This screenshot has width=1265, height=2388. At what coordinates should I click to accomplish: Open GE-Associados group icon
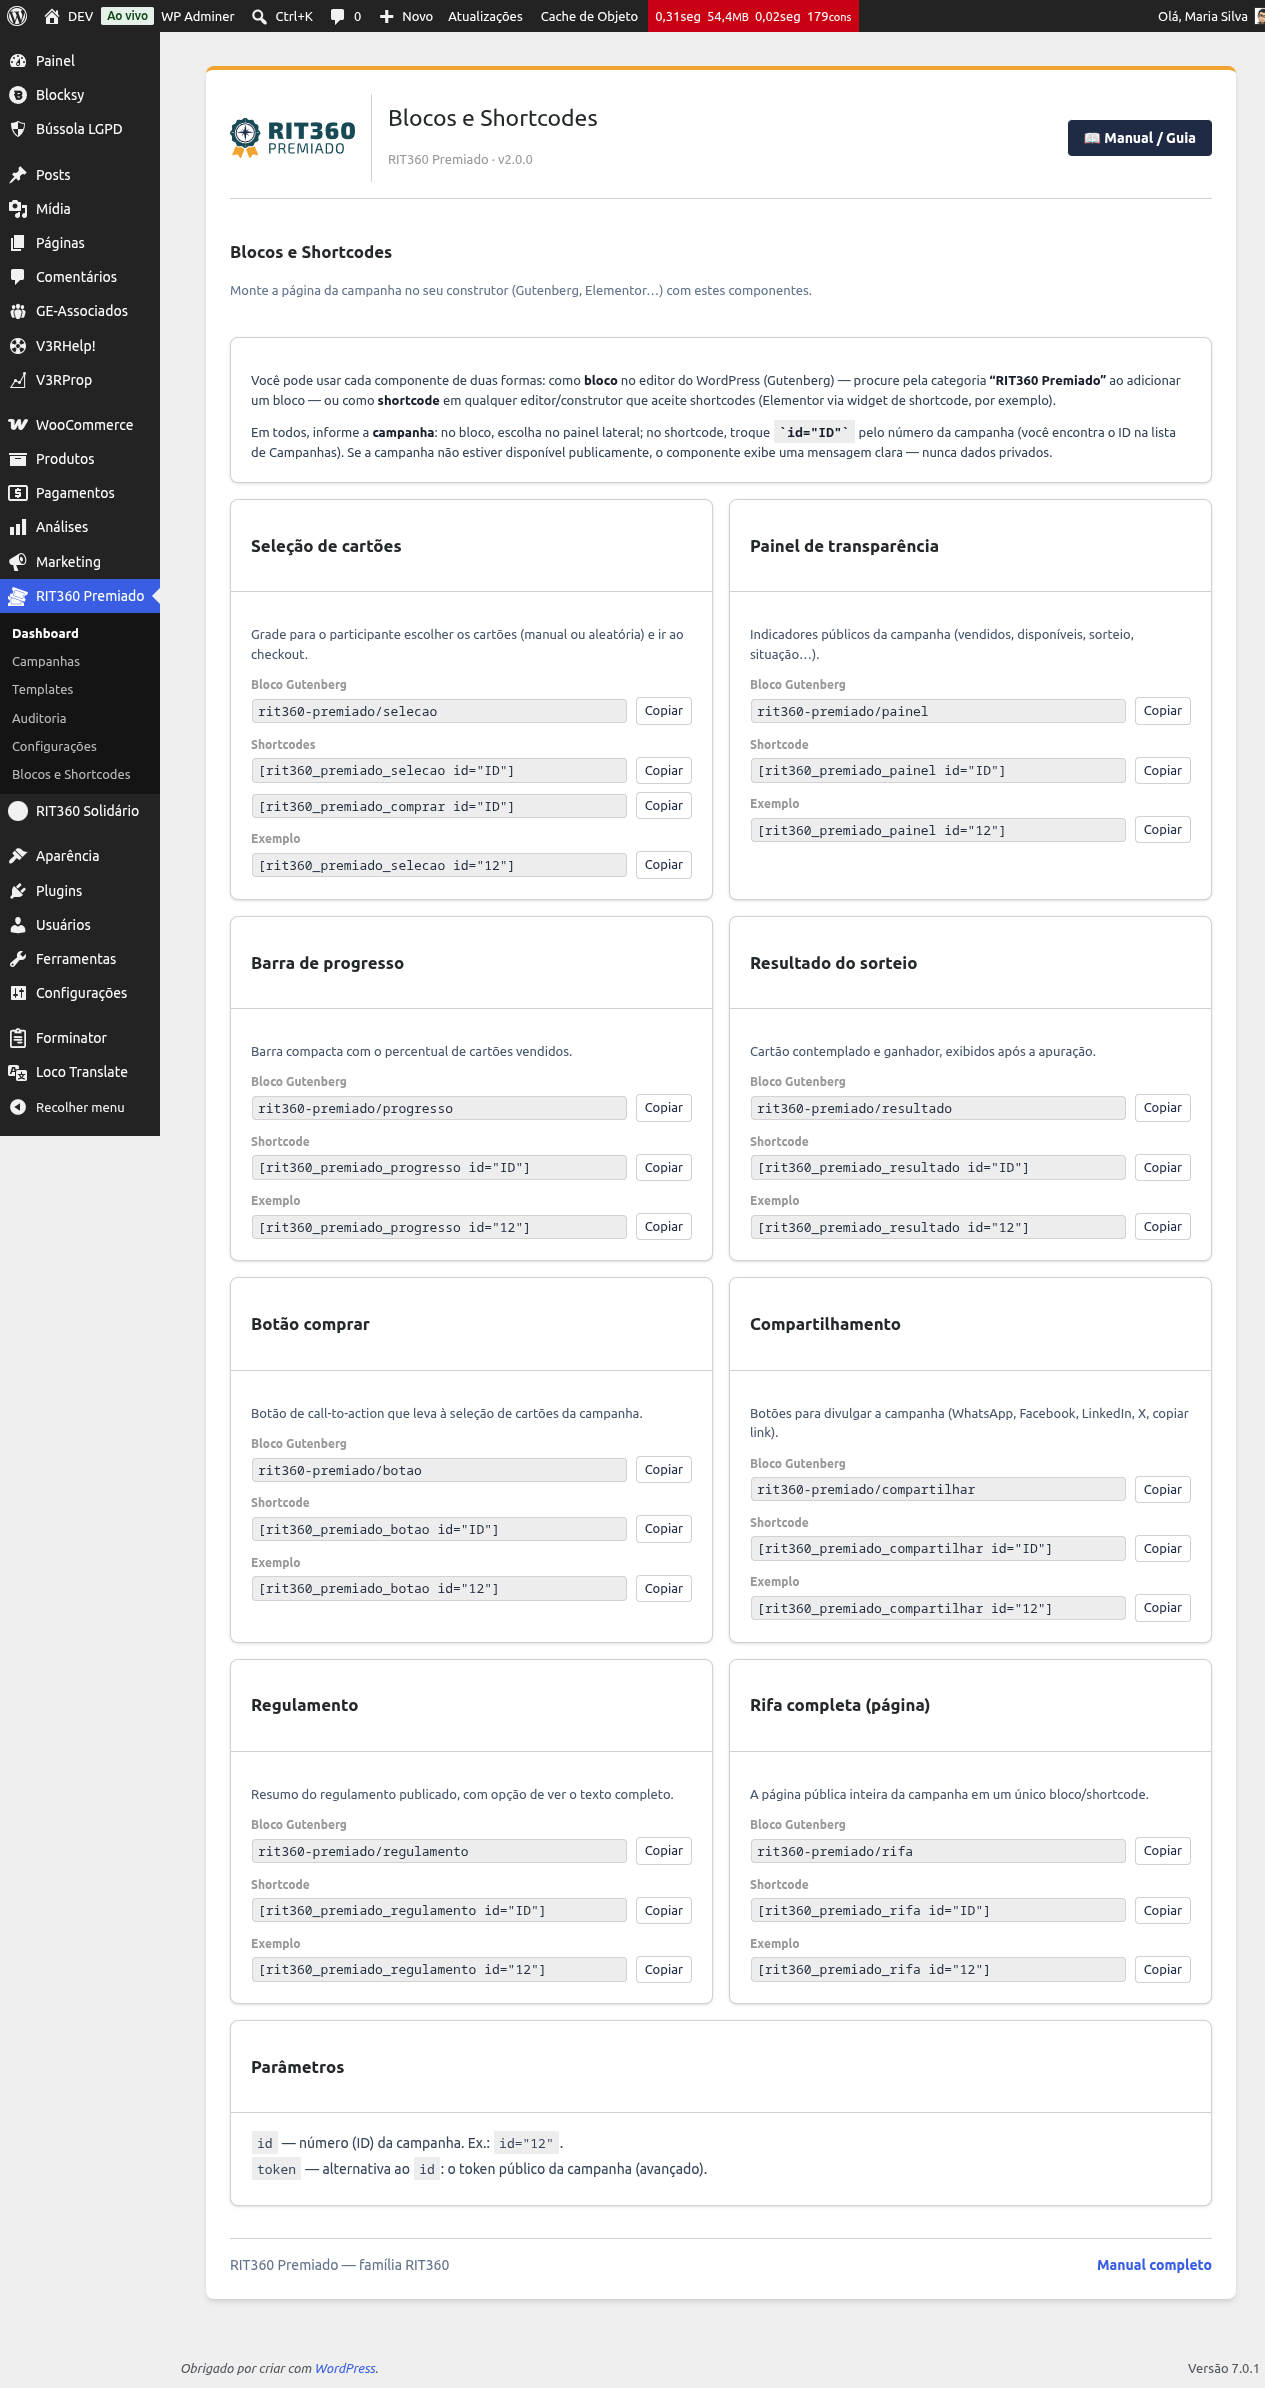pos(18,311)
